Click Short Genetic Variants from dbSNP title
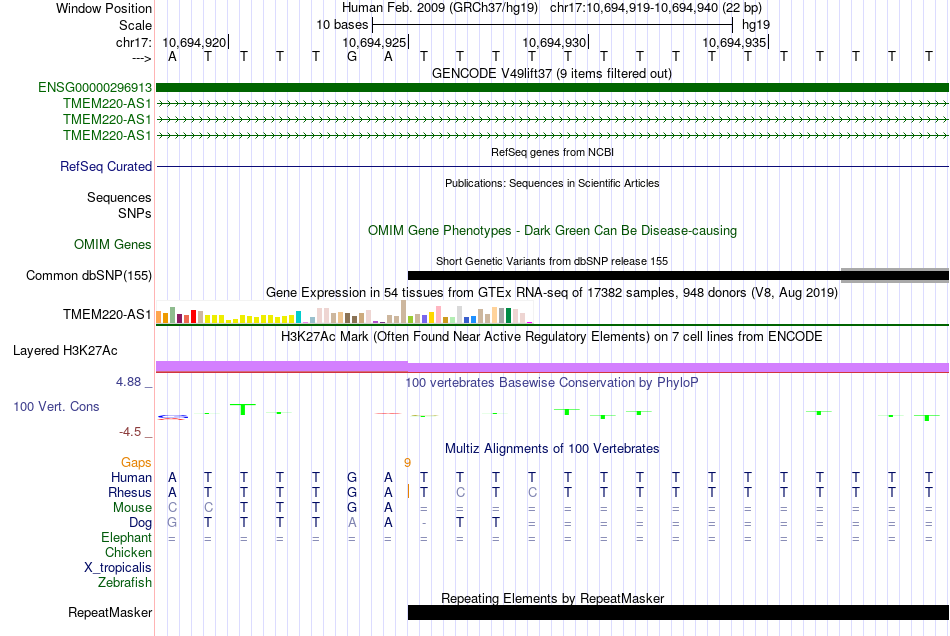Image resolution: width=950 pixels, height=636 pixels. tap(552, 262)
